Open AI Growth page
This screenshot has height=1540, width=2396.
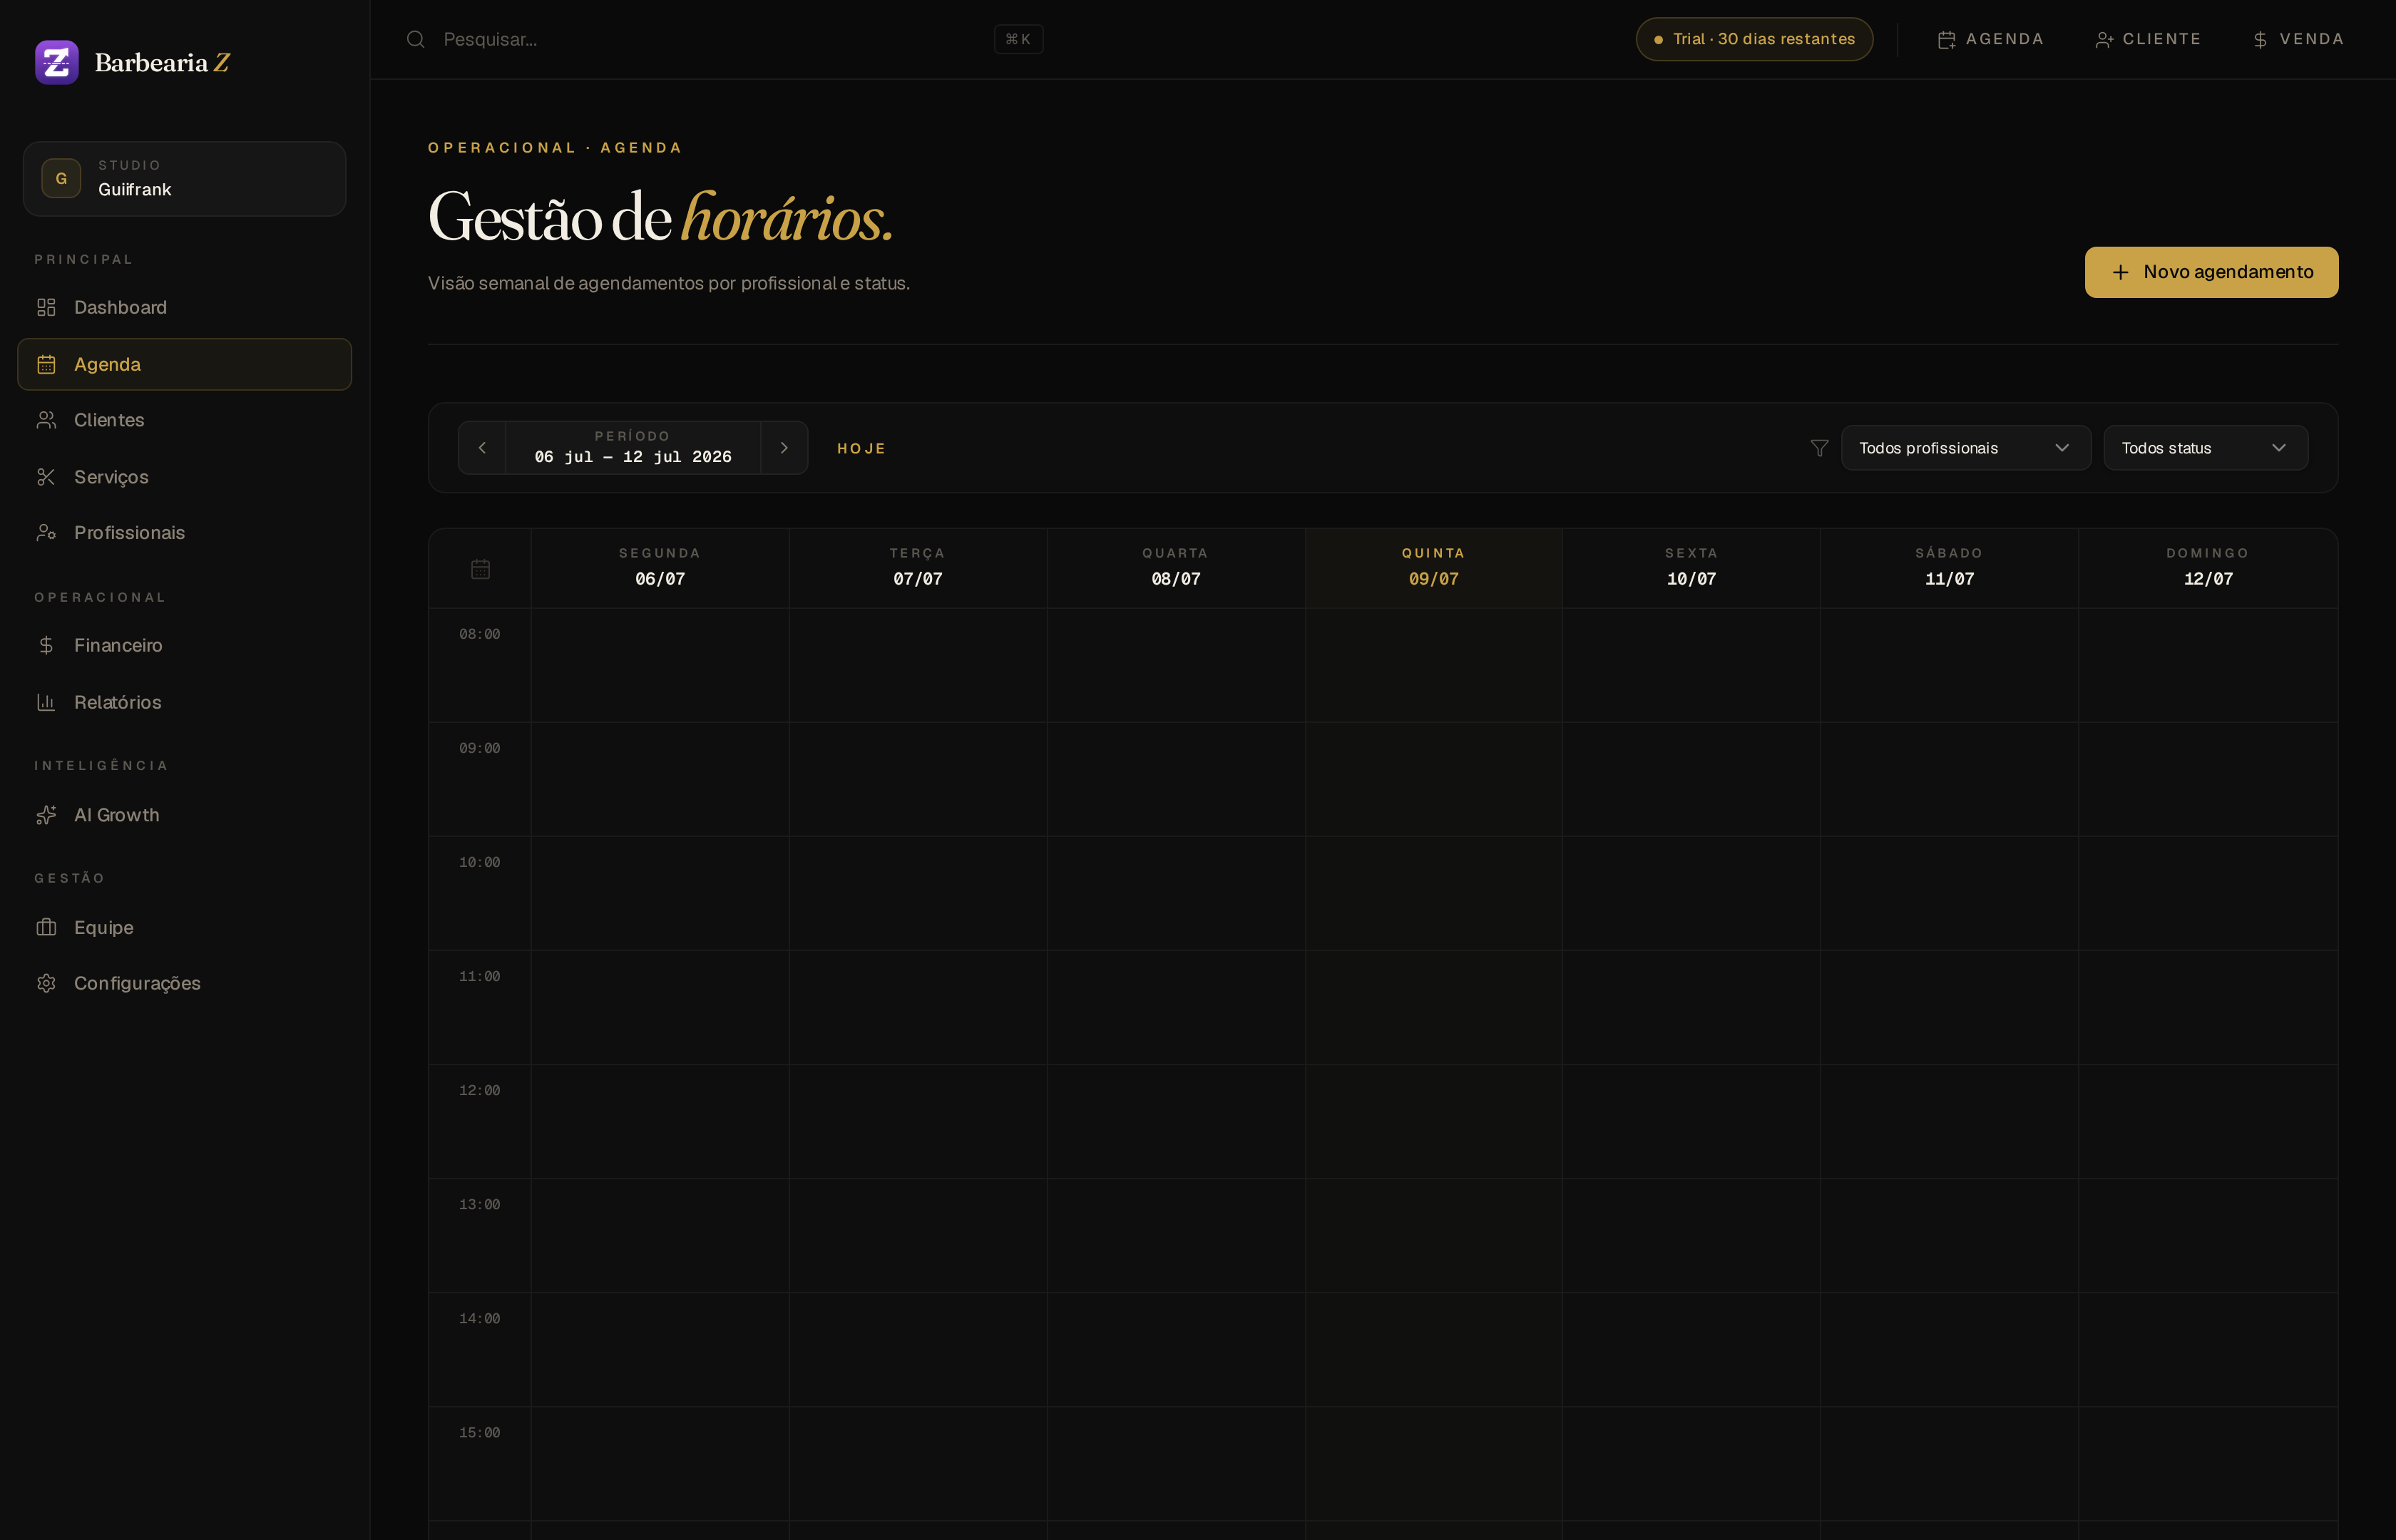pyautogui.click(x=185, y=815)
